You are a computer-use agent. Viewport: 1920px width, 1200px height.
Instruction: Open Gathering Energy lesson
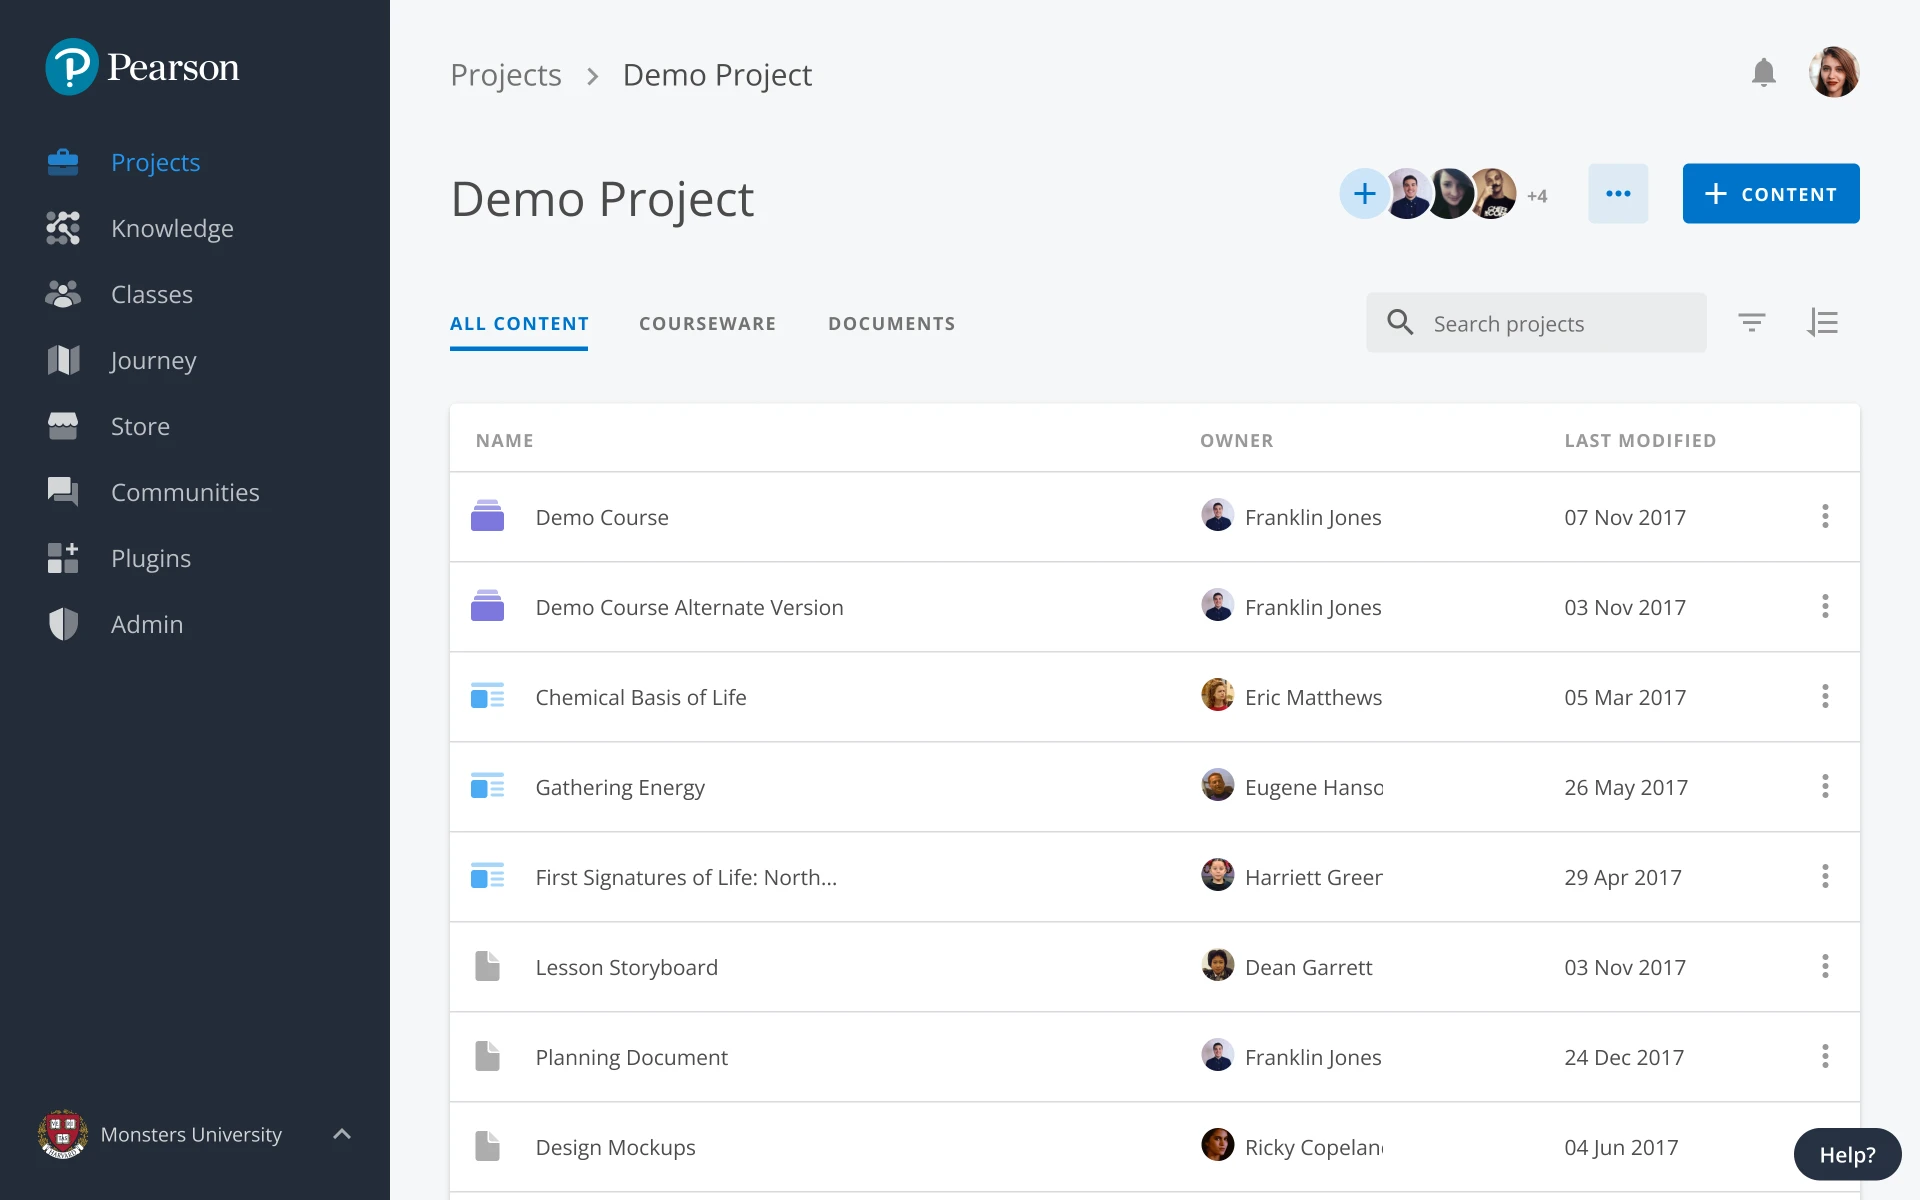(620, 788)
